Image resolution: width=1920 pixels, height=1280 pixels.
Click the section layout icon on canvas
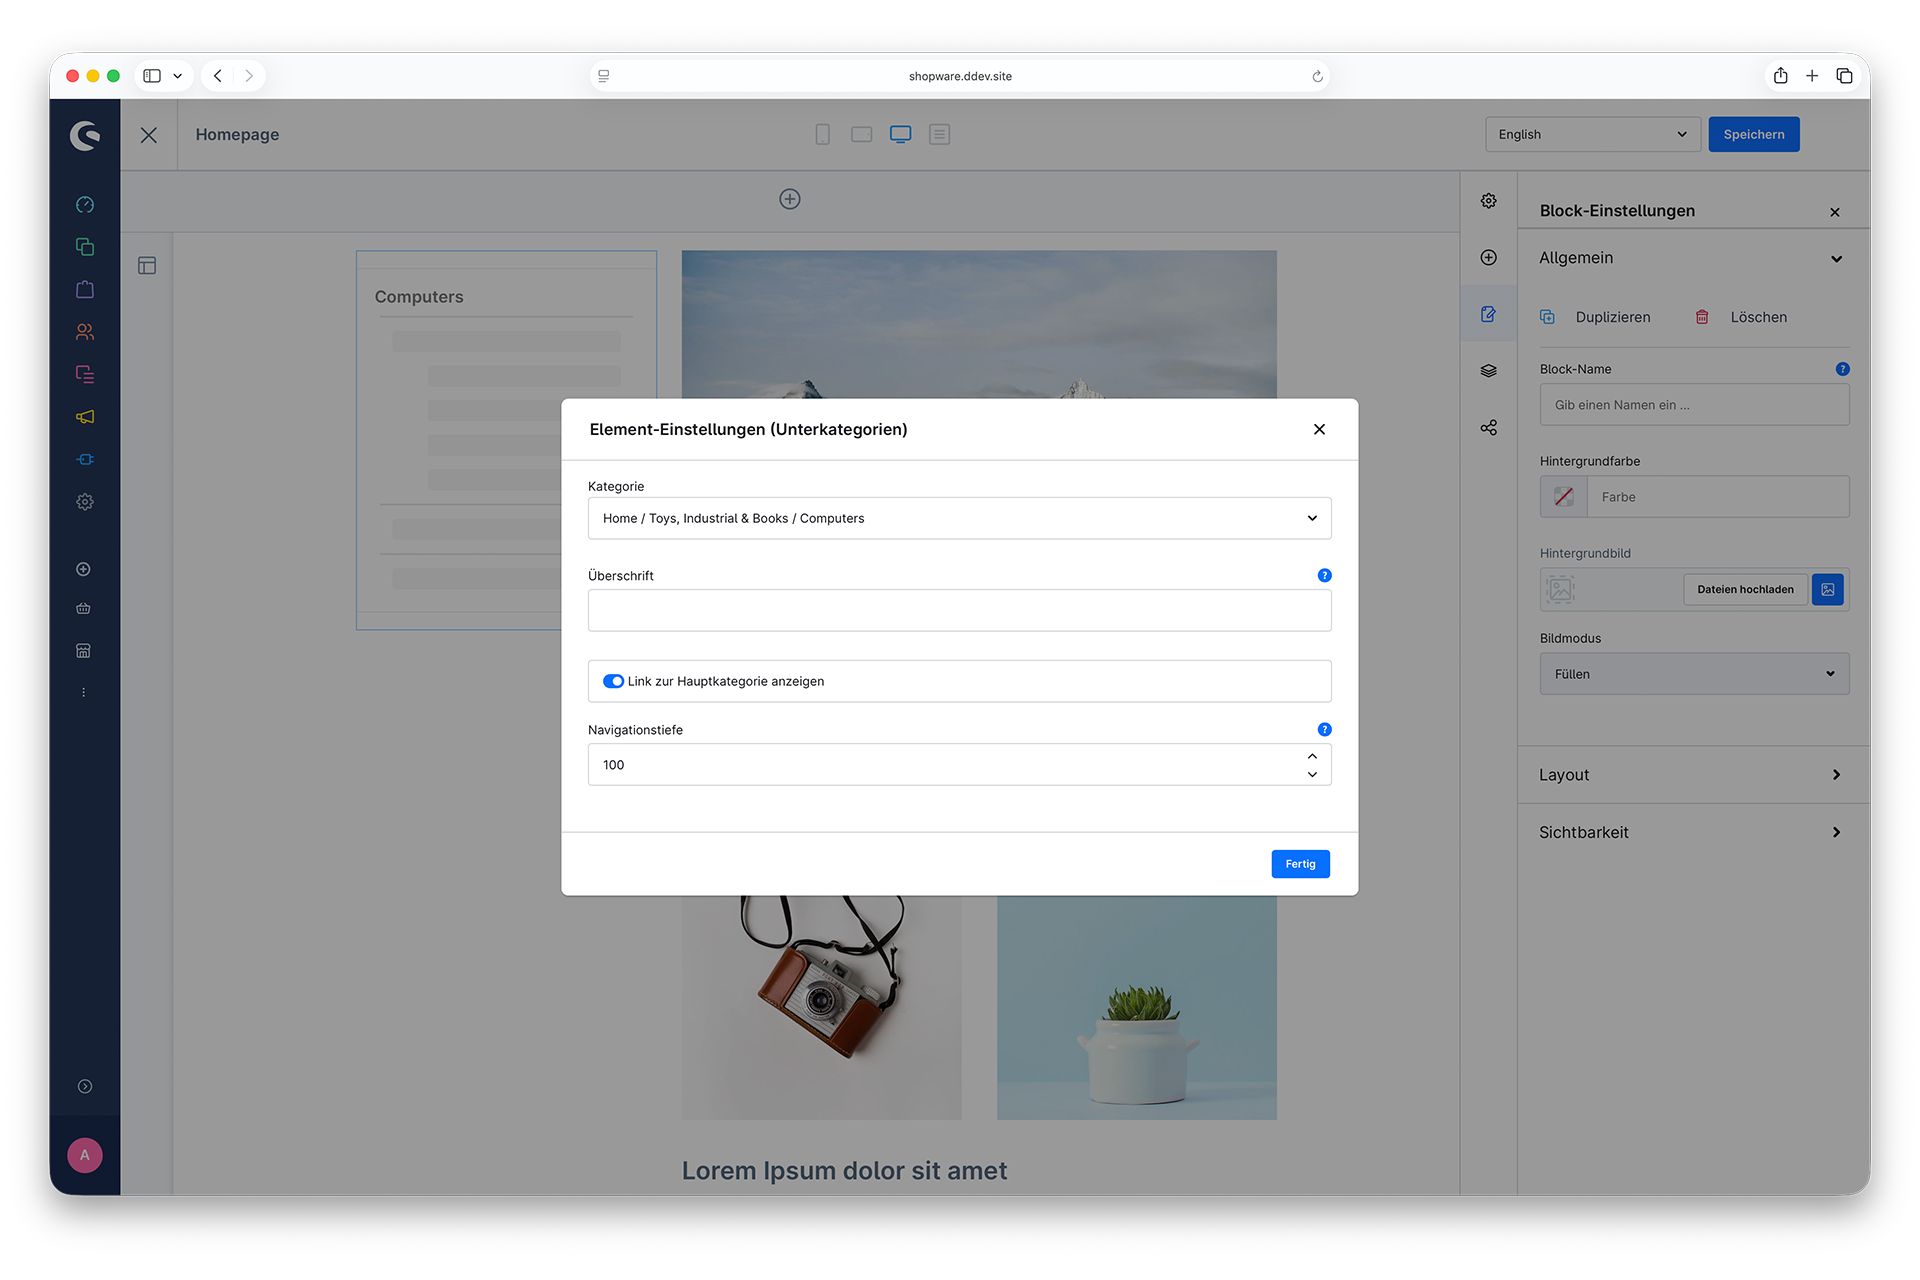147,266
